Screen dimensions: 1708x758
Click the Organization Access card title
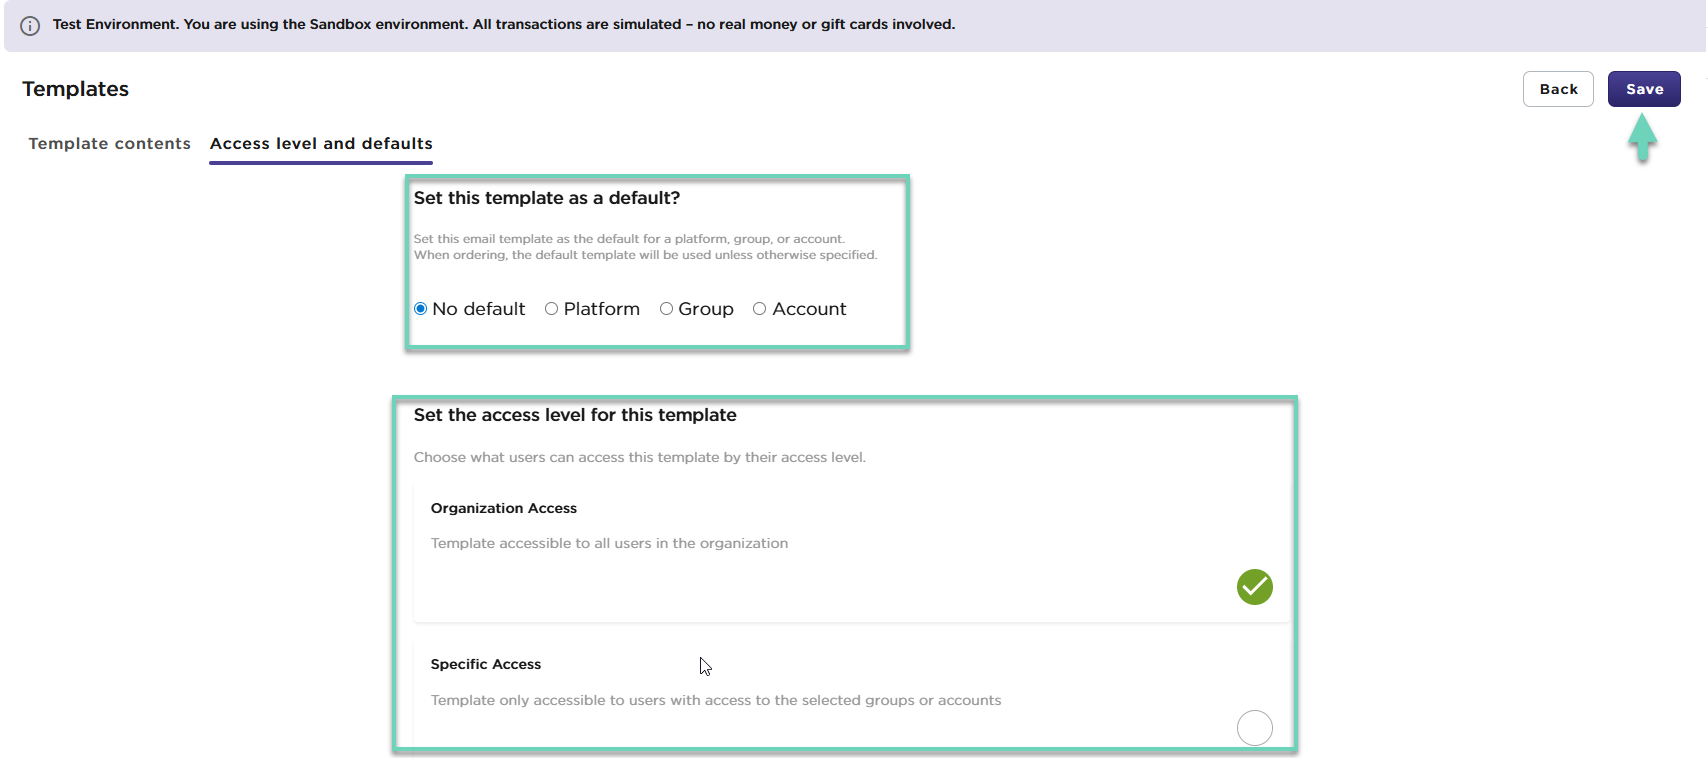(503, 508)
